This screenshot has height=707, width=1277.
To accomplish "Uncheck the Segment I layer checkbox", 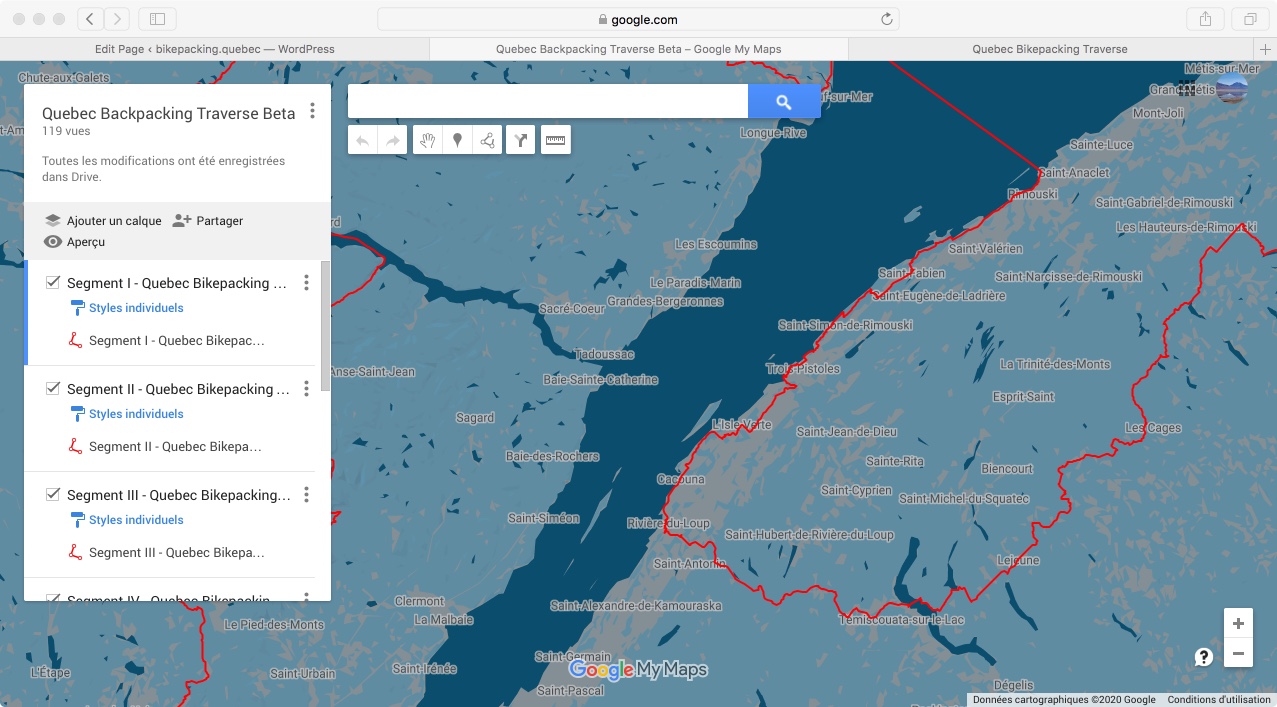I will tap(53, 283).
